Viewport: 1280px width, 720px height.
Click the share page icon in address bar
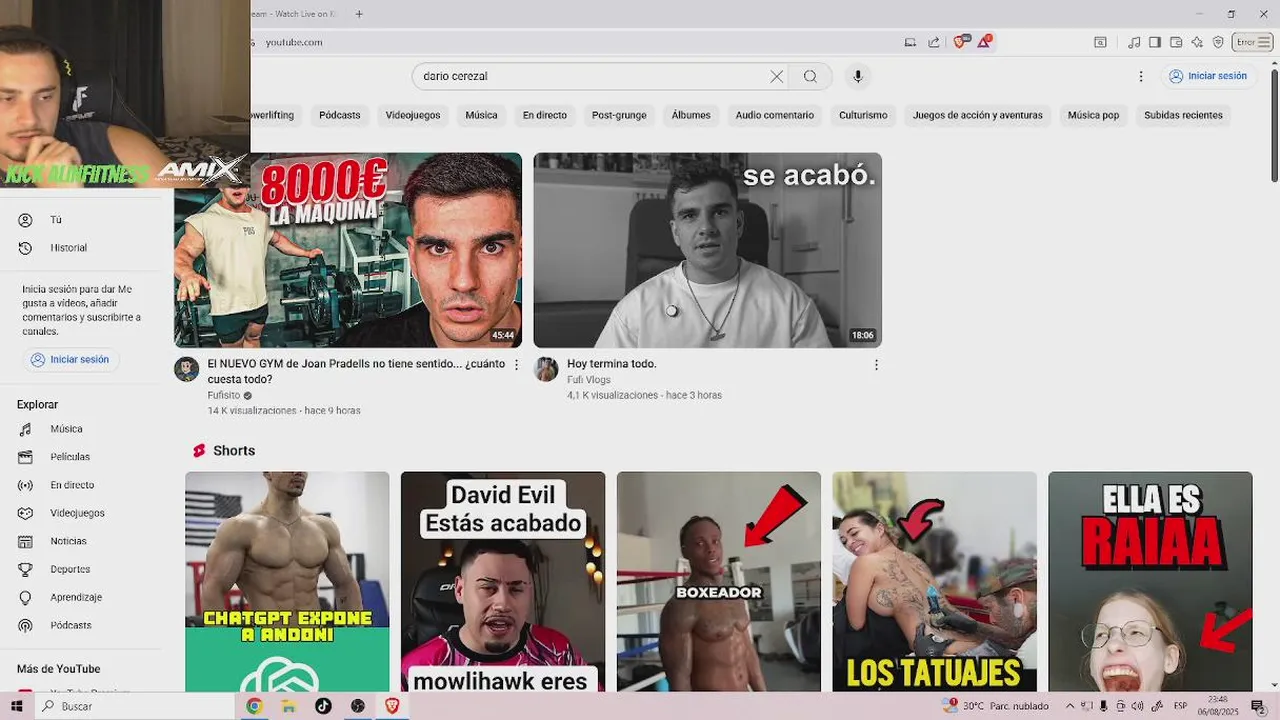(933, 42)
